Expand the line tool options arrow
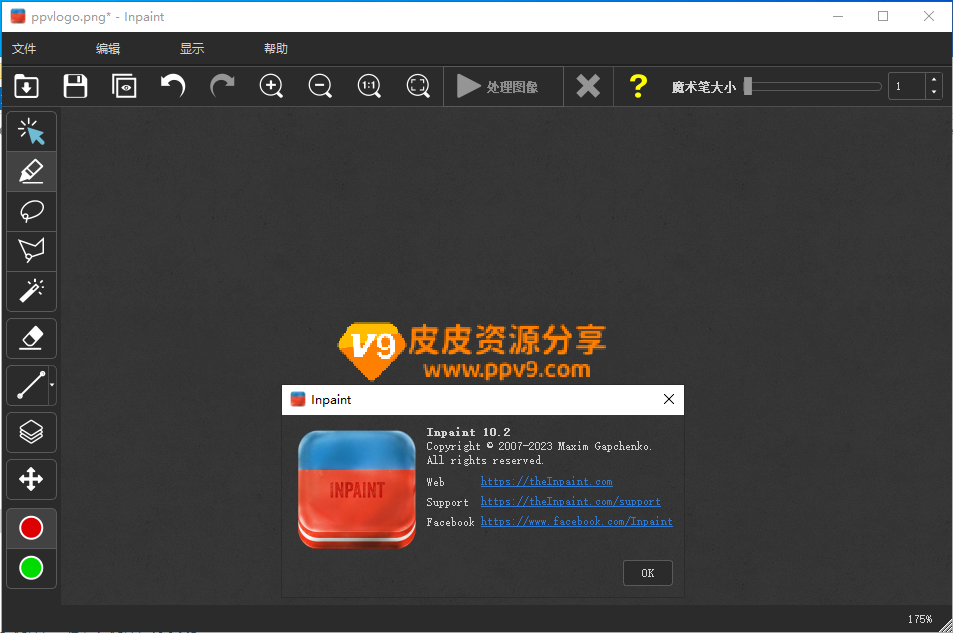Image resolution: width=953 pixels, height=633 pixels. point(52,385)
